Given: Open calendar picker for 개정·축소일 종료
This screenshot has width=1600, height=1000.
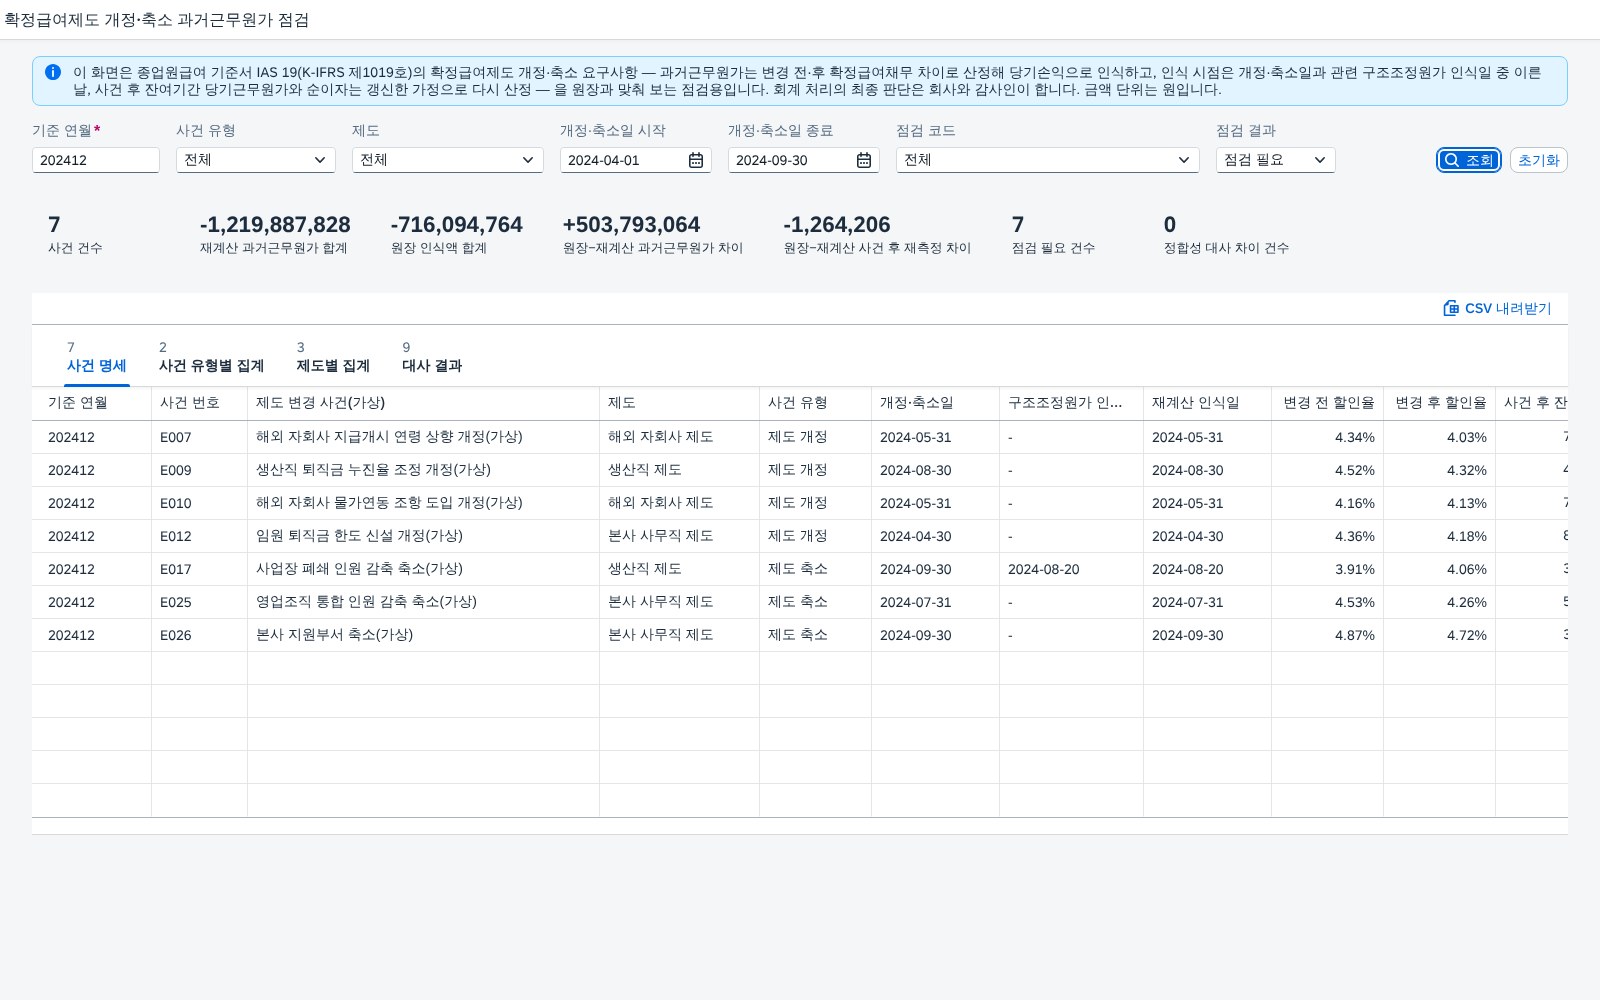Looking at the screenshot, I should point(864,160).
